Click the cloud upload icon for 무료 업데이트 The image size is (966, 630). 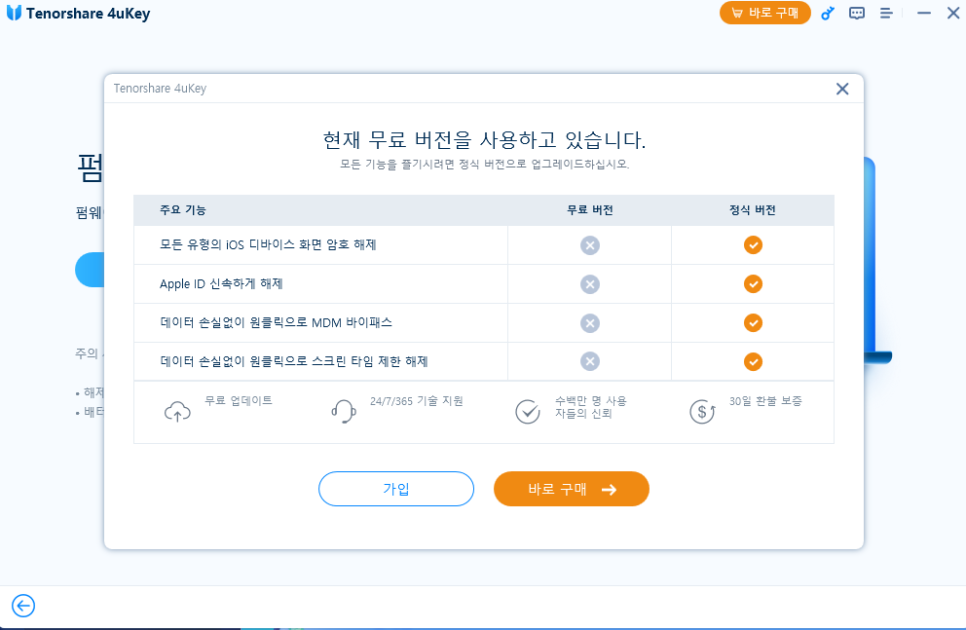click(177, 411)
